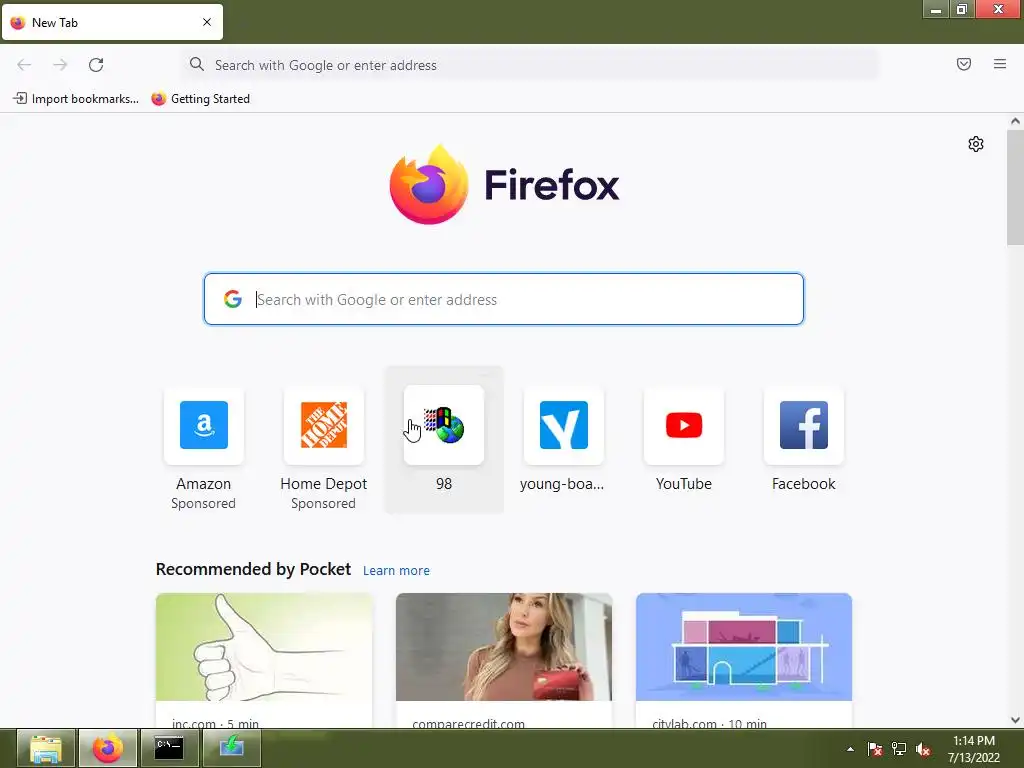Click scrollbar down arrow
This screenshot has width=1024, height=768.
[x=1015, y=720]
